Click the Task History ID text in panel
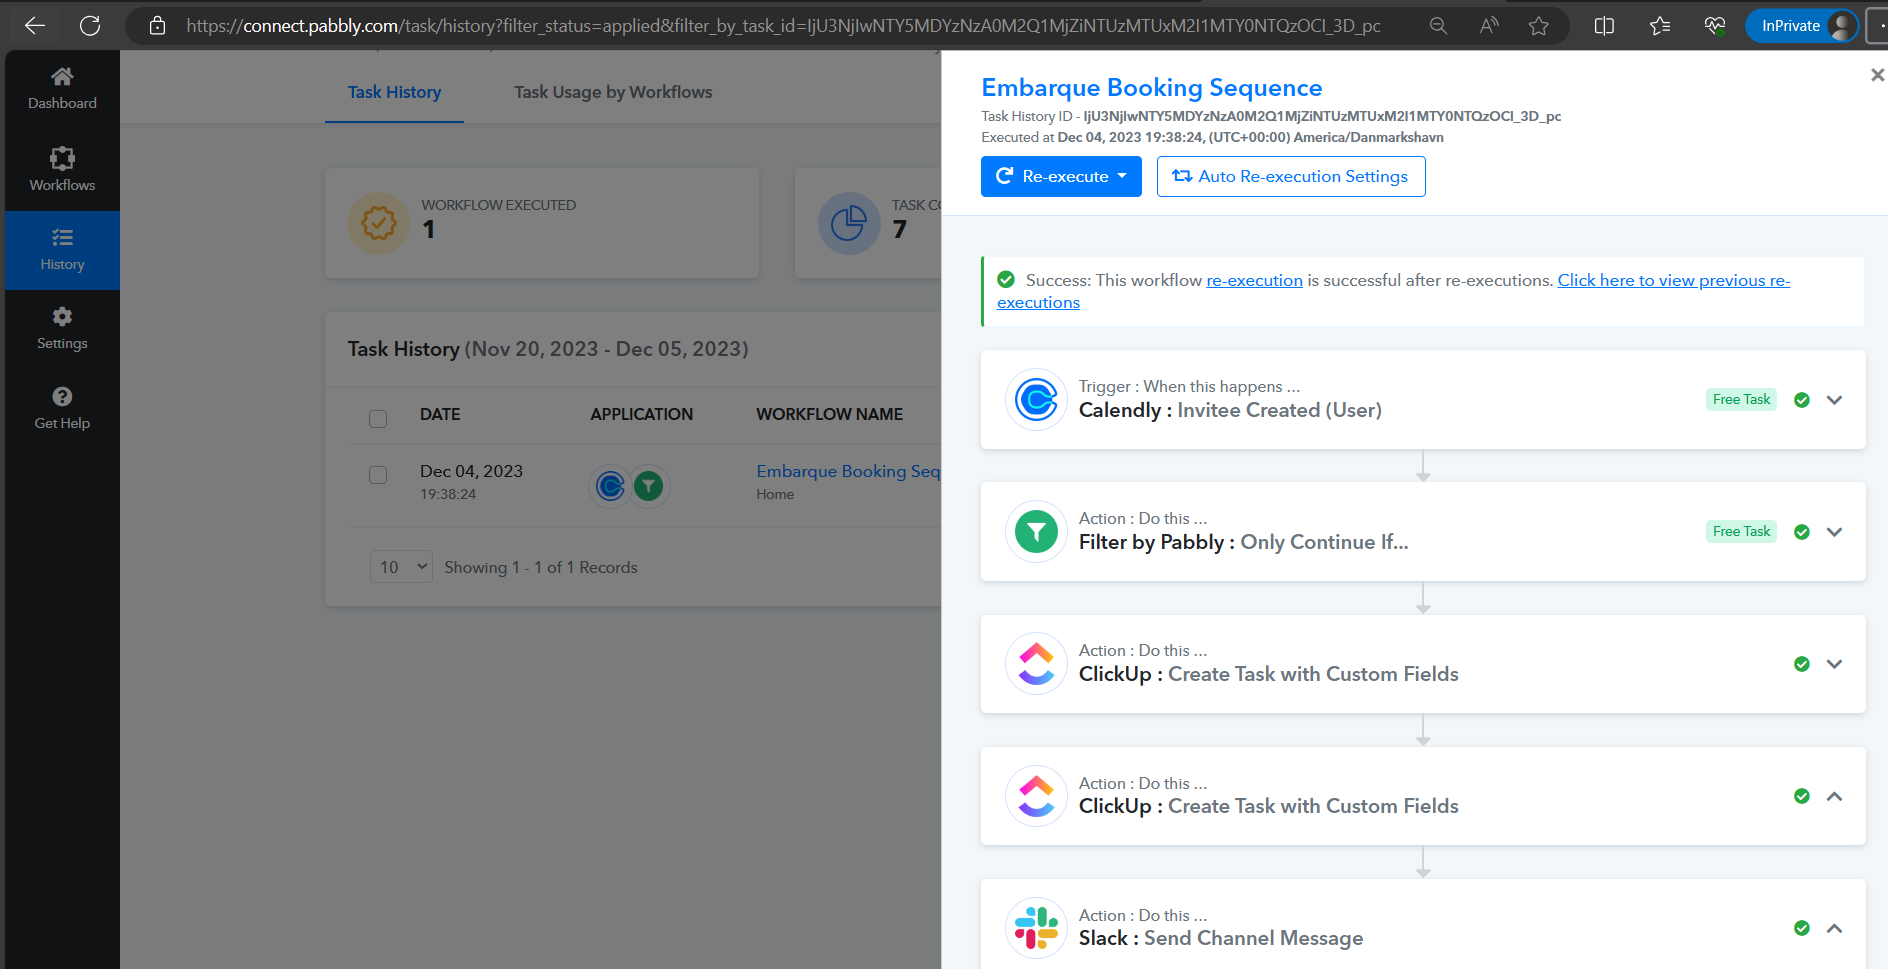 (x=1271, y=116)
